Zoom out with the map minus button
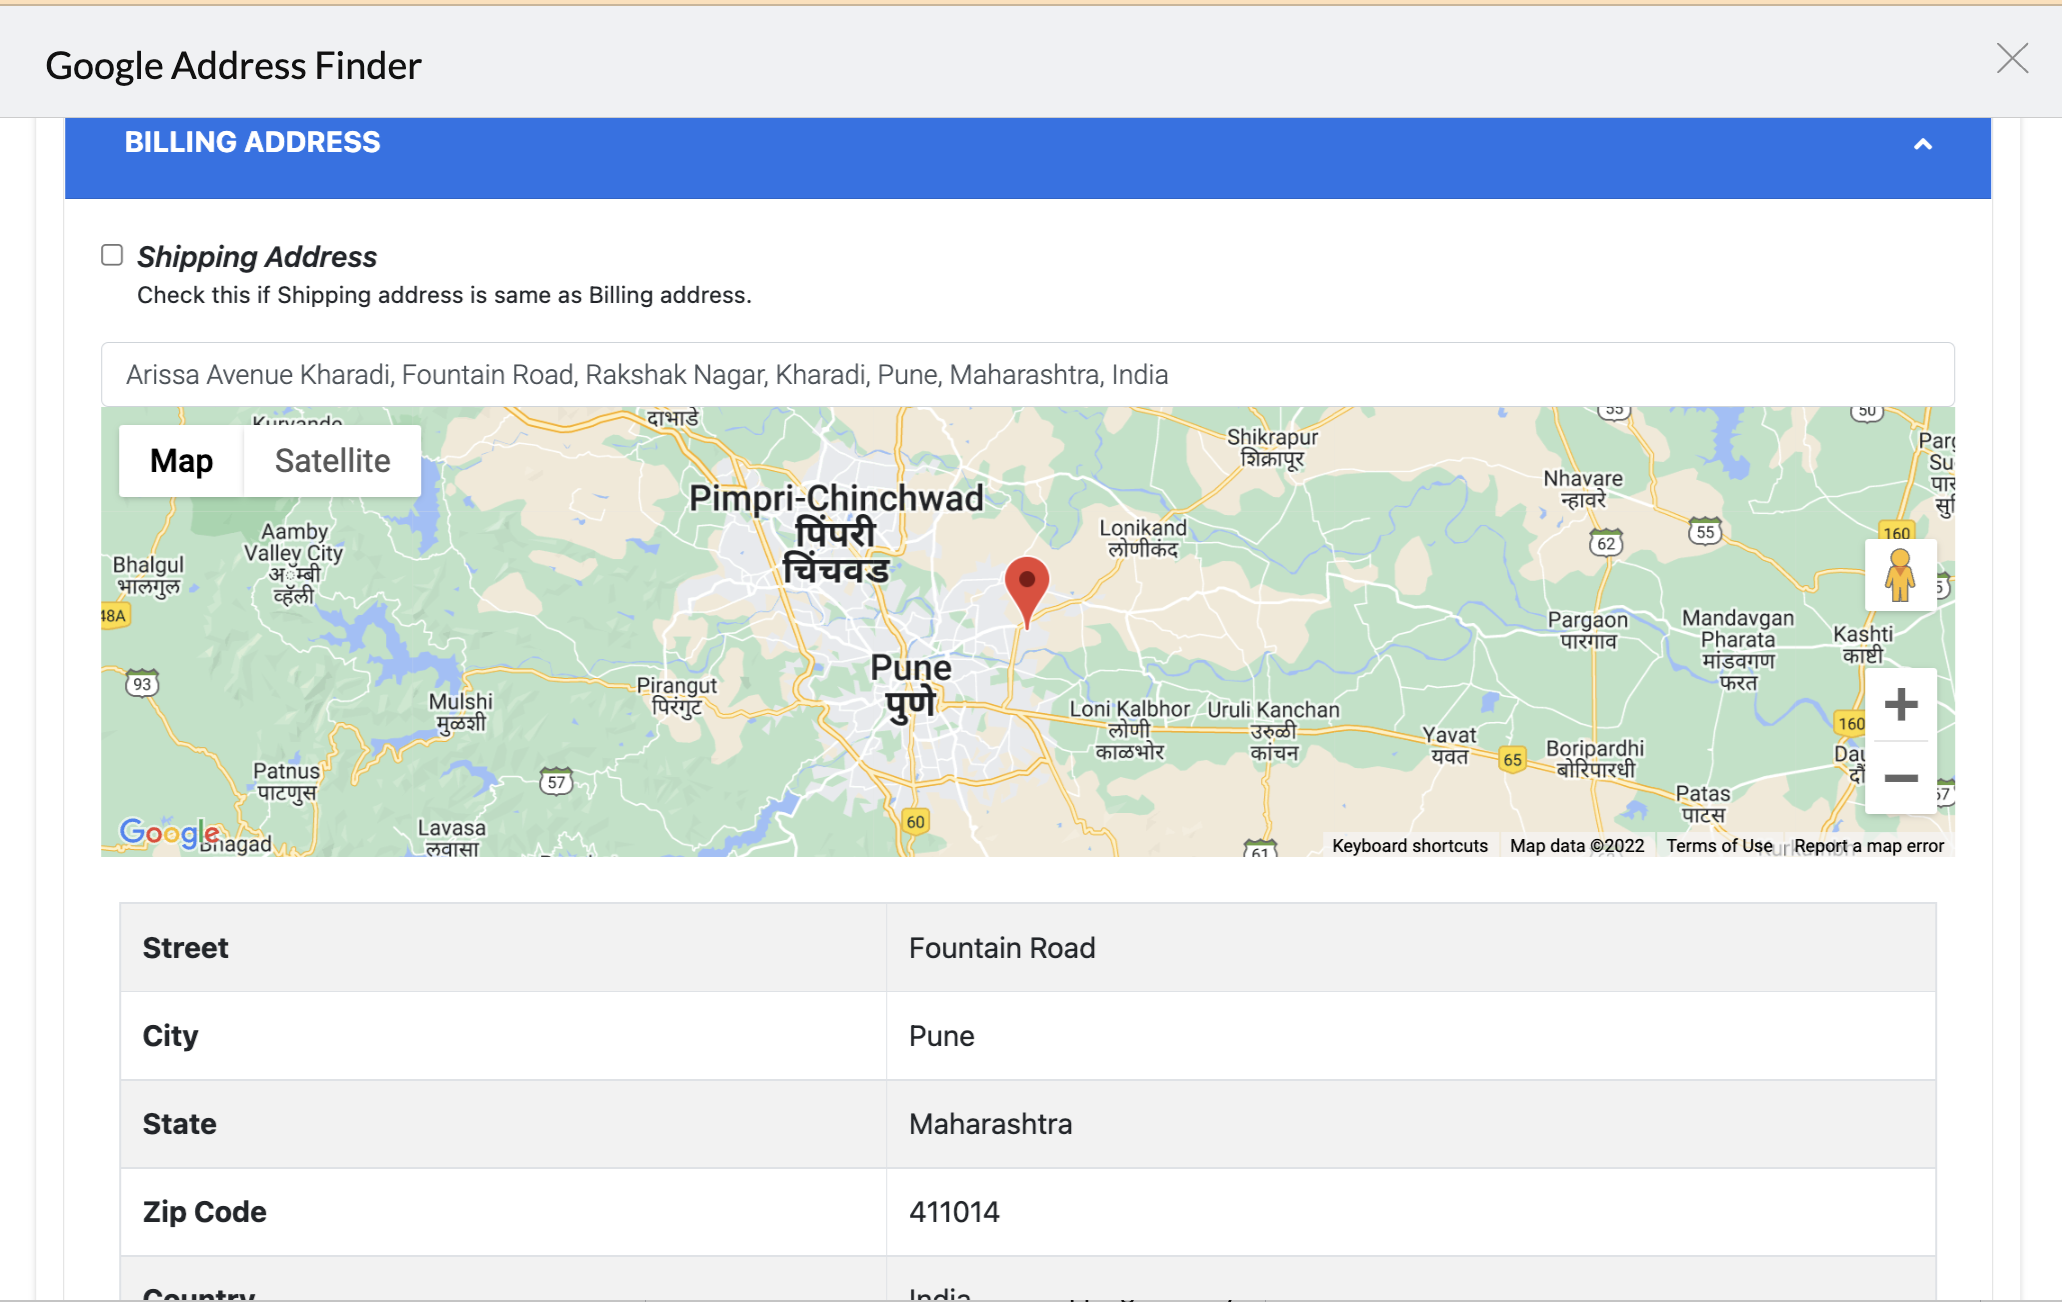This screenshot has width=2062, height=1302. click(1900, 778)
